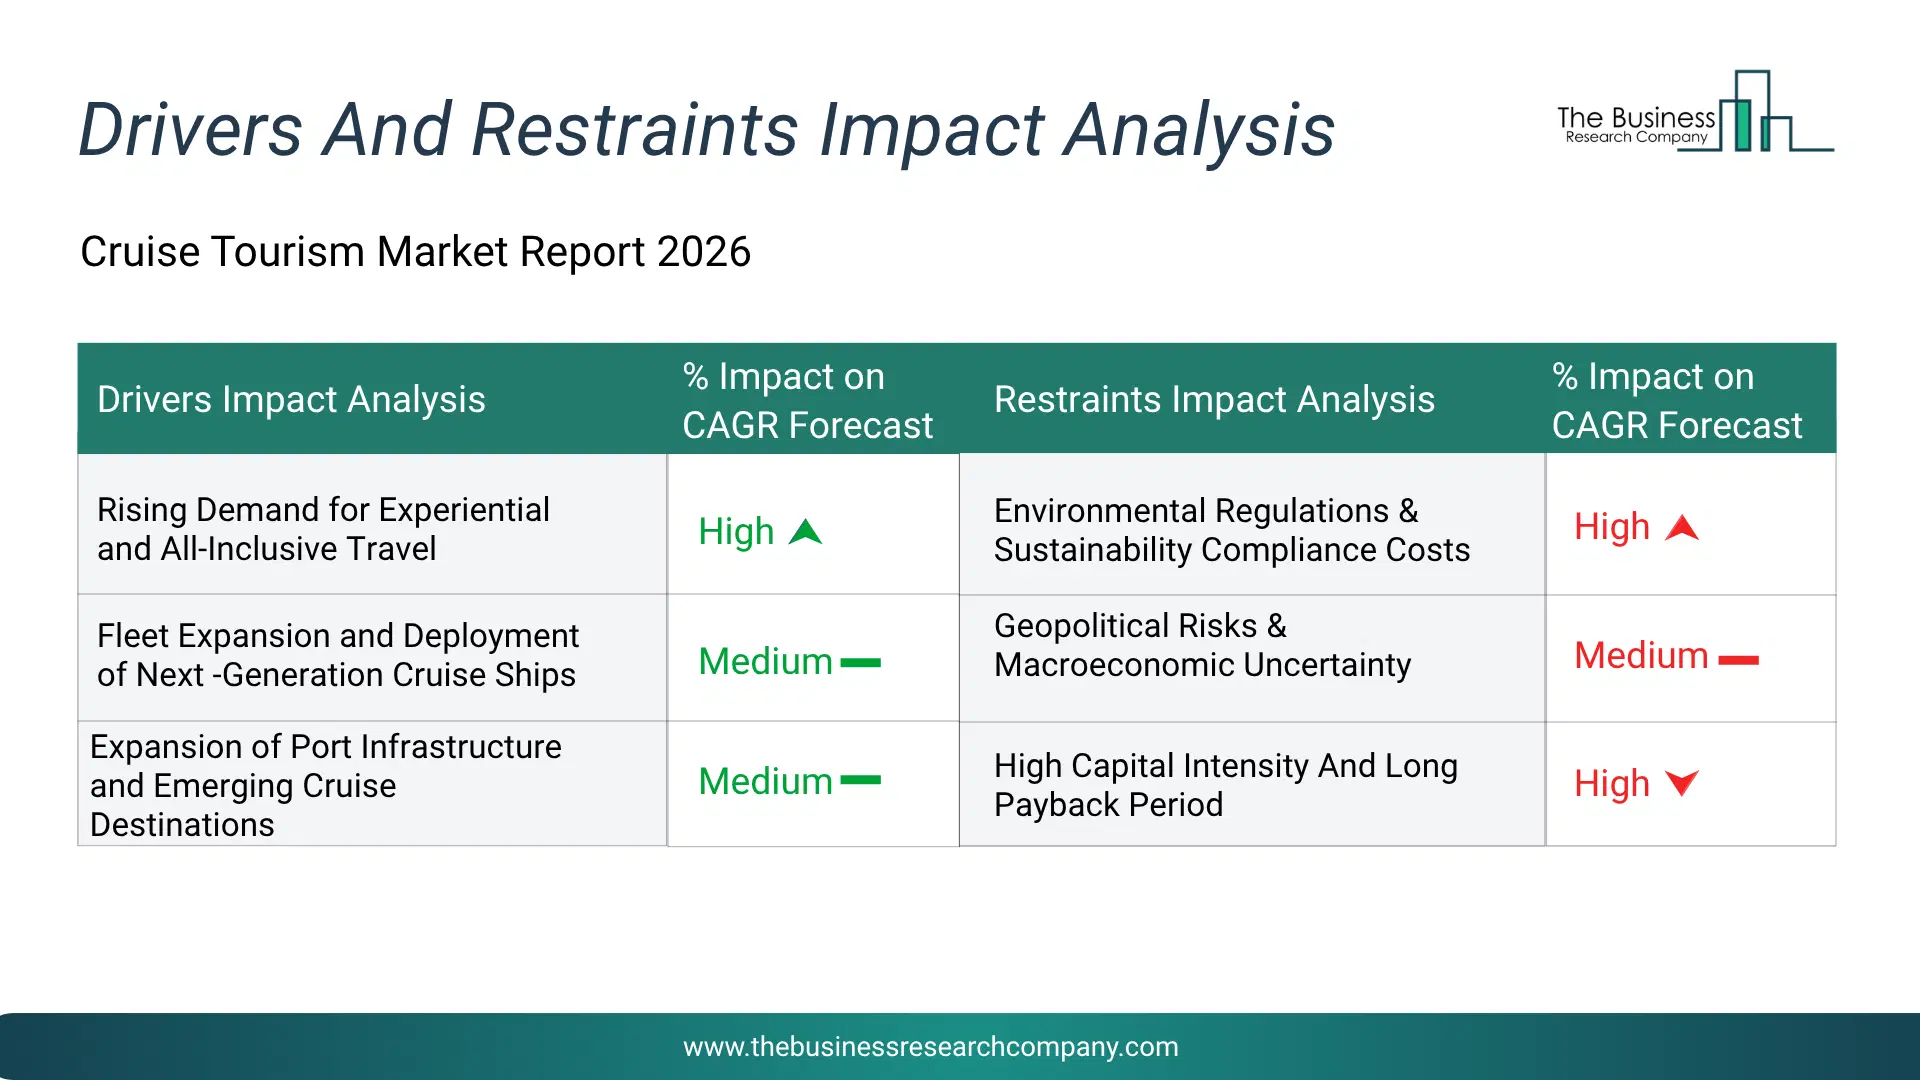Open the www.thebusinessresearchcompany.com link
1920x1080 pixels.
[x=930, y=1047]
